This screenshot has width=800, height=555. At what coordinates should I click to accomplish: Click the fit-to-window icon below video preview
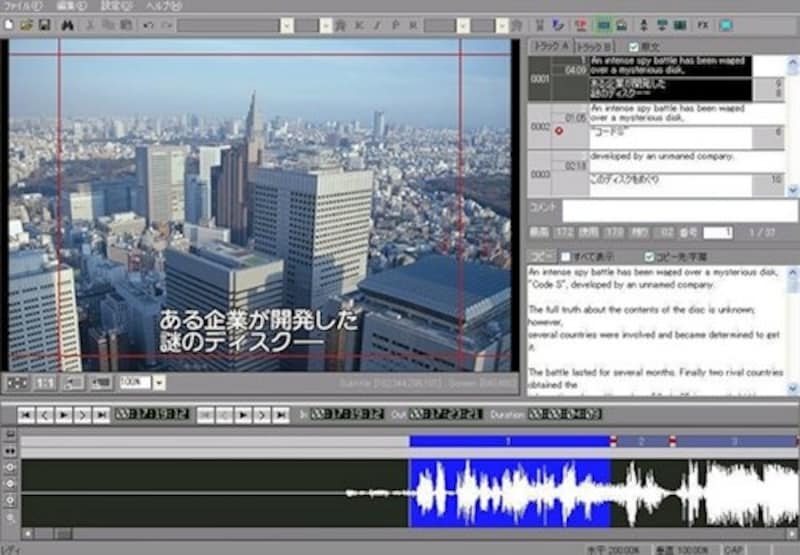click(17, 383)
